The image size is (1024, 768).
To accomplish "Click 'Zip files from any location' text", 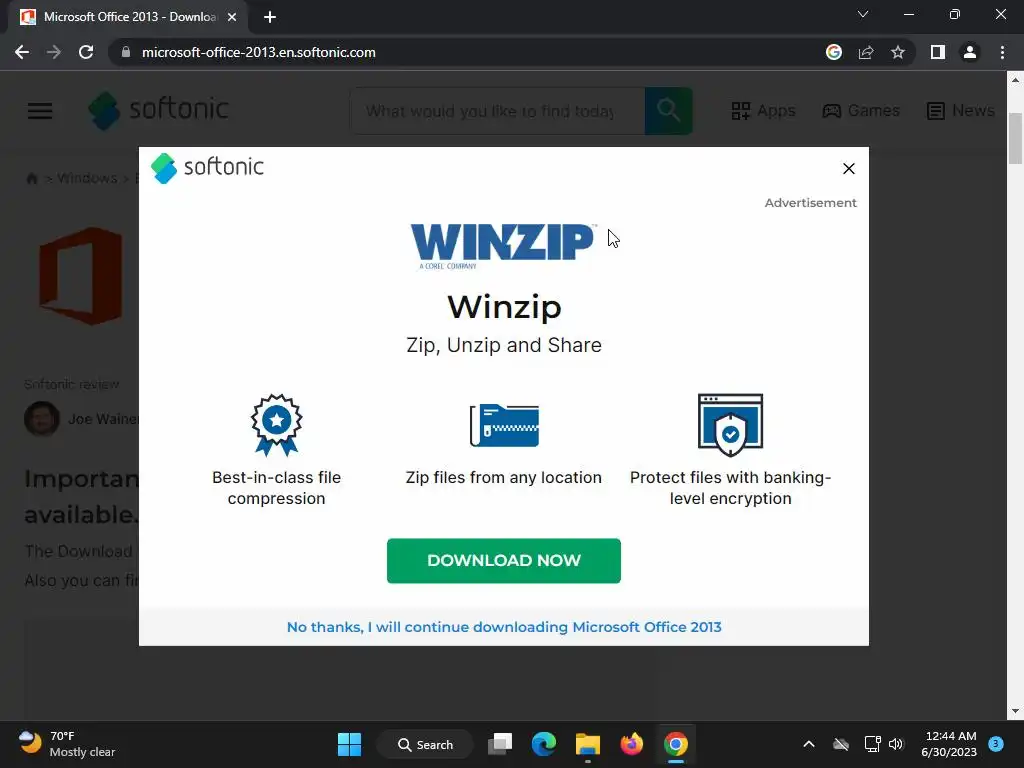I will pyautogui.click(x=504, y=477).
